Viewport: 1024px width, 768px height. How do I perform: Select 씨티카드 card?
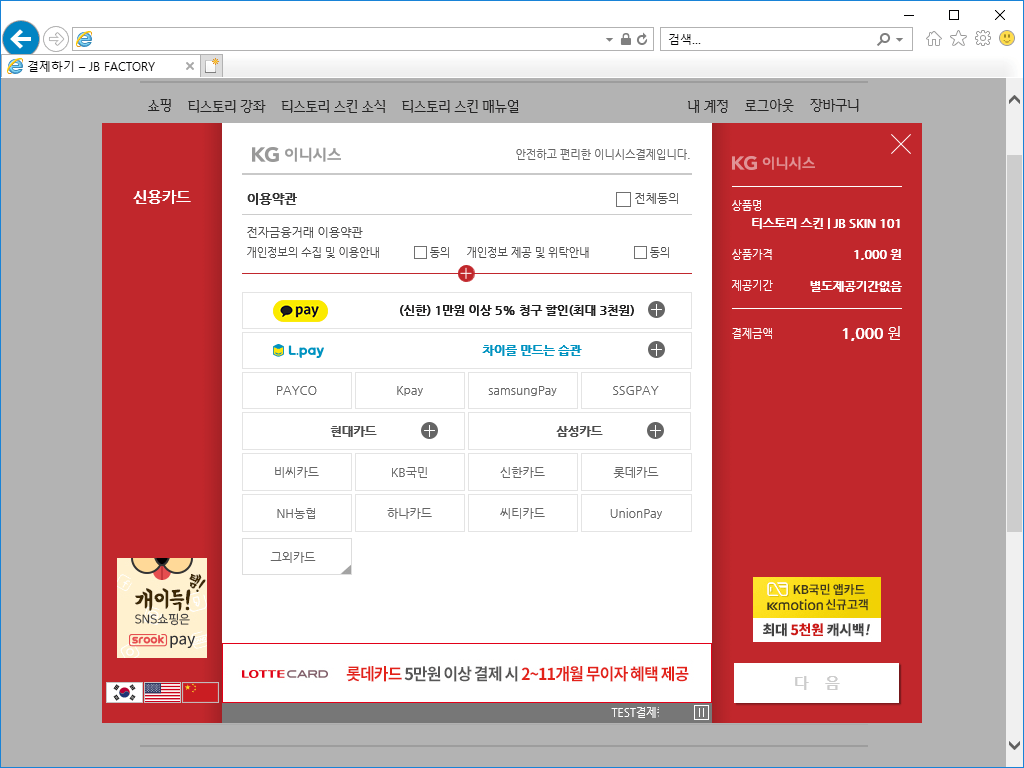(522, 513)
